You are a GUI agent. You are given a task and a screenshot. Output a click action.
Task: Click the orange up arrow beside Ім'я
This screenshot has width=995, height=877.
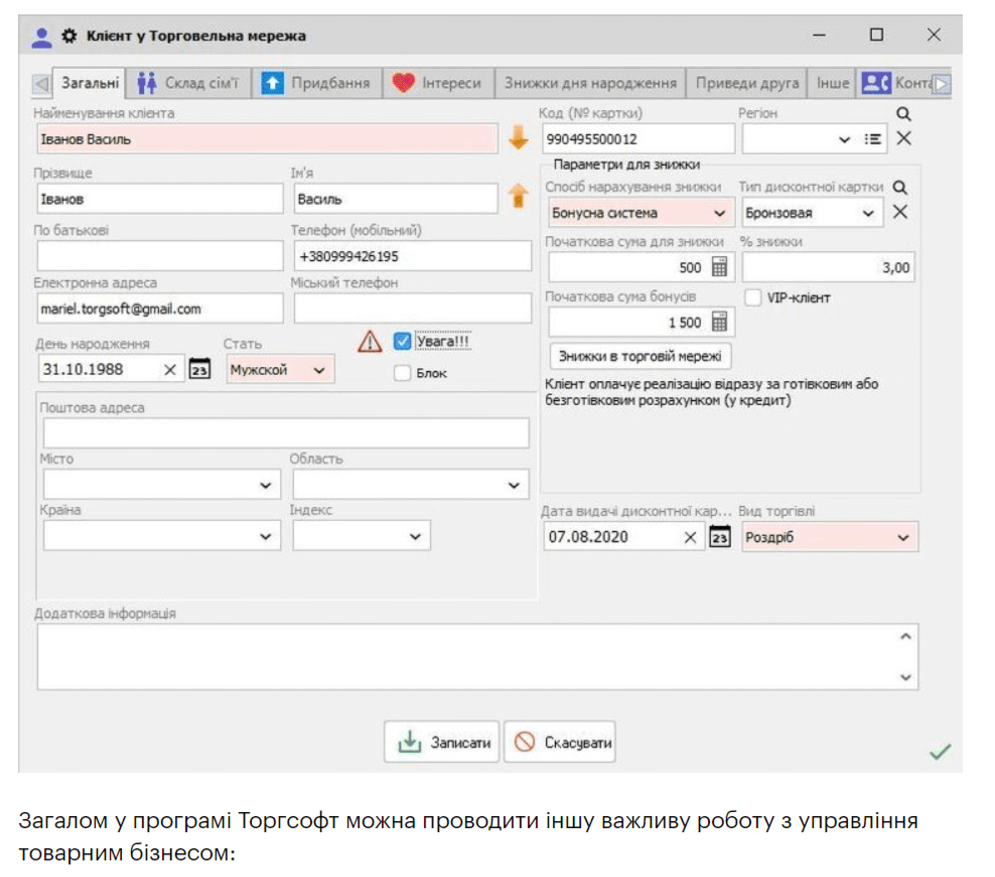(x=518, y=197)
